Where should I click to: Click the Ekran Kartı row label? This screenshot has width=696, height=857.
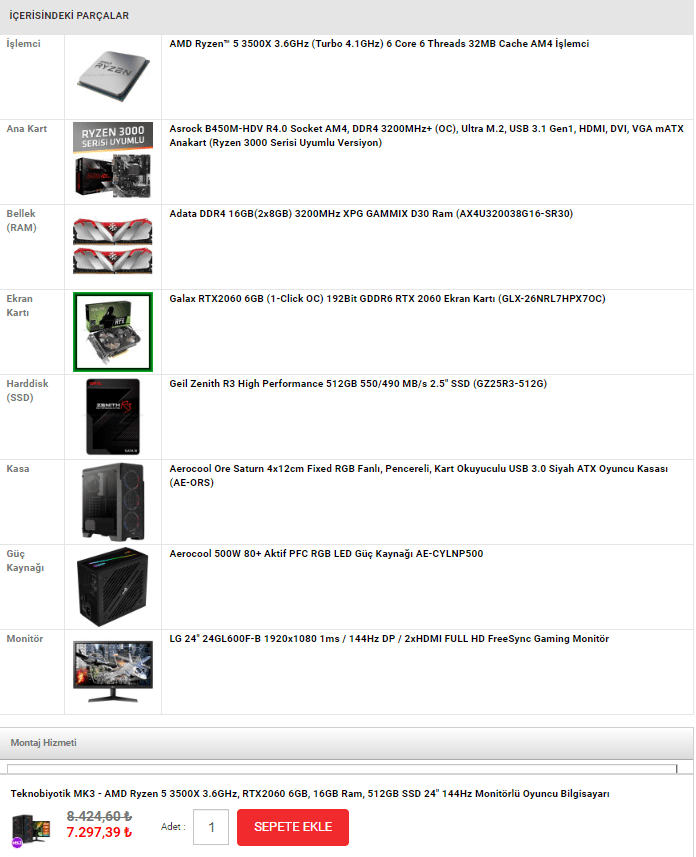coord(20,306)
